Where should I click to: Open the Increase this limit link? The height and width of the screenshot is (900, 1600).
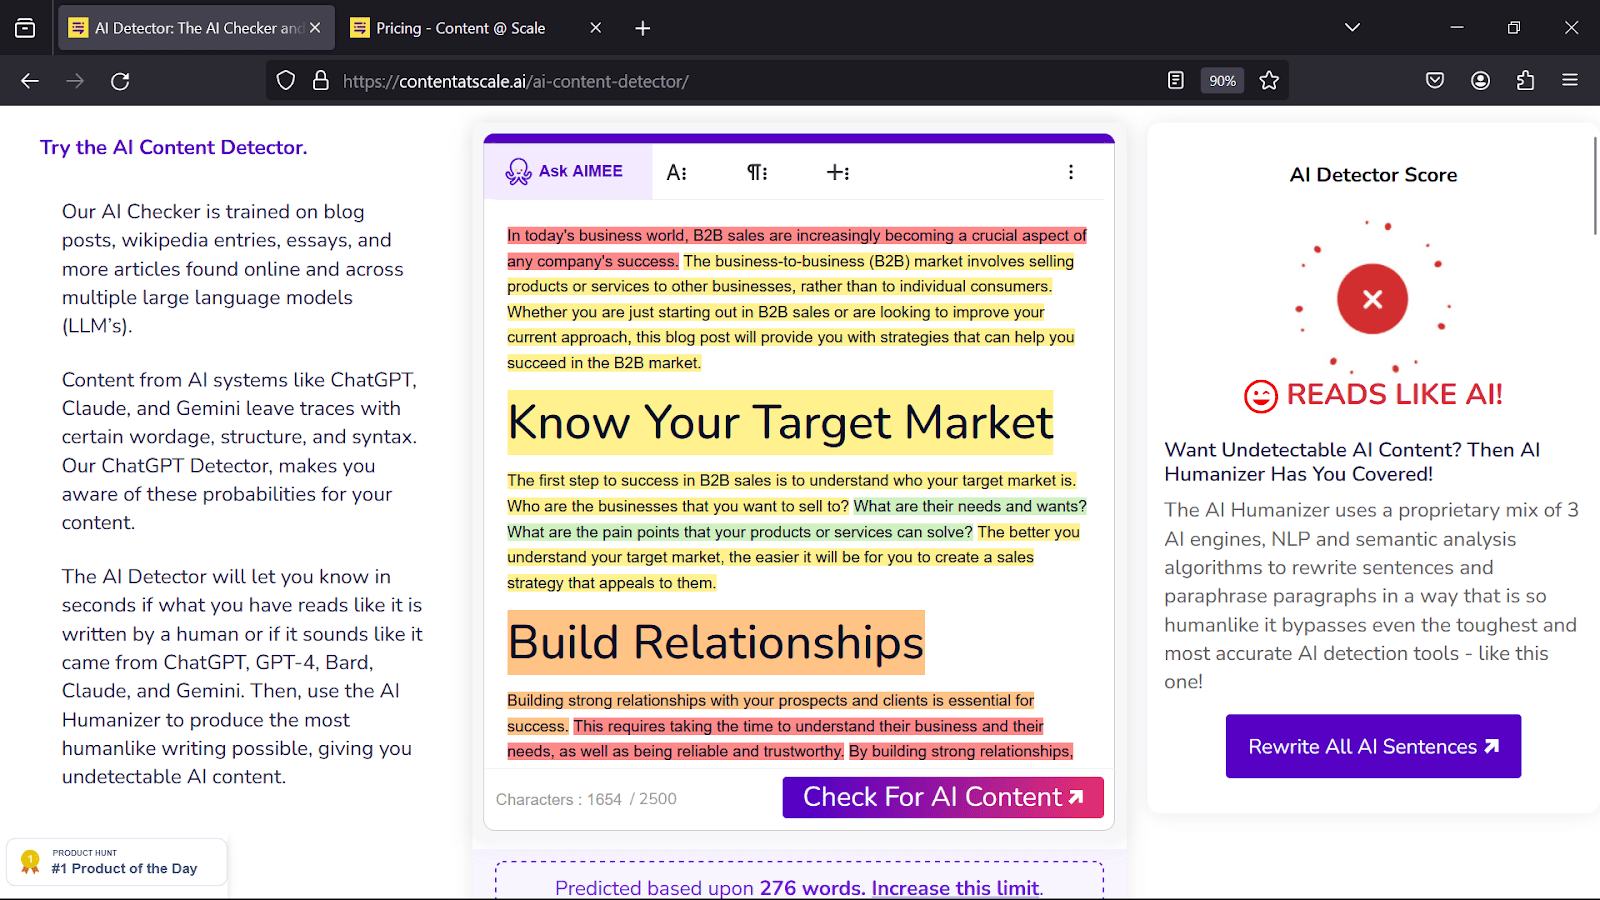pos(955,888)
